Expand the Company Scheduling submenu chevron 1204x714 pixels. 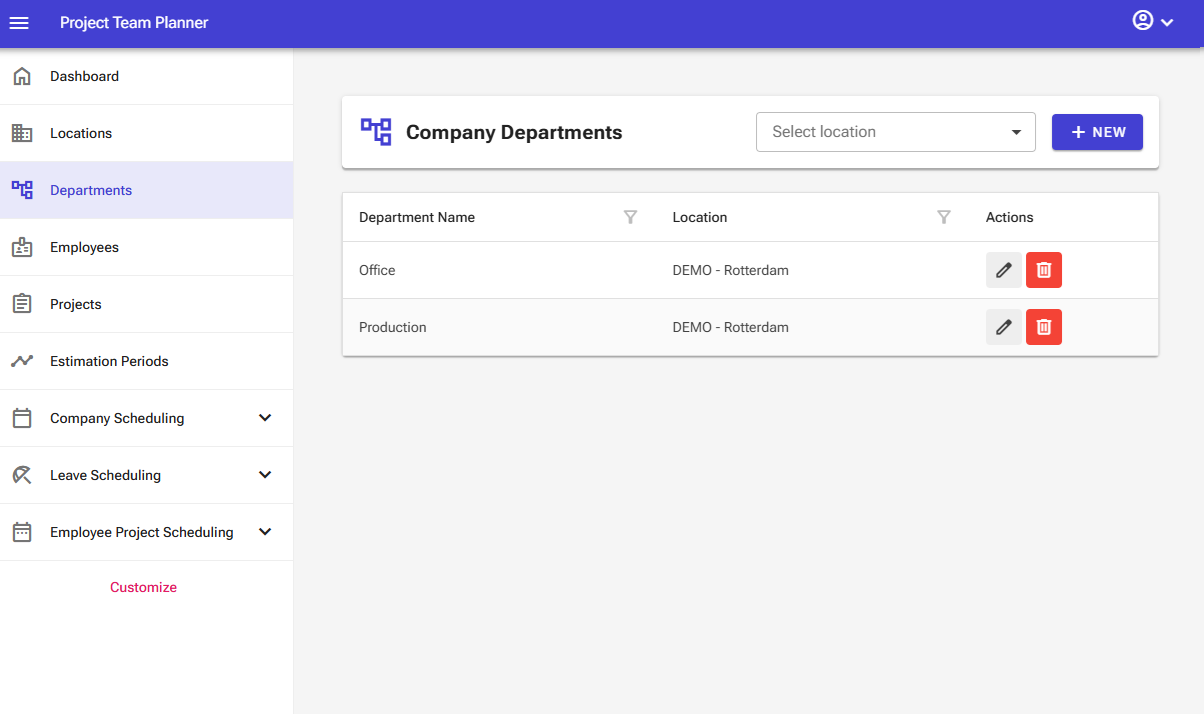pyautogui.click(x=265, y=418)
